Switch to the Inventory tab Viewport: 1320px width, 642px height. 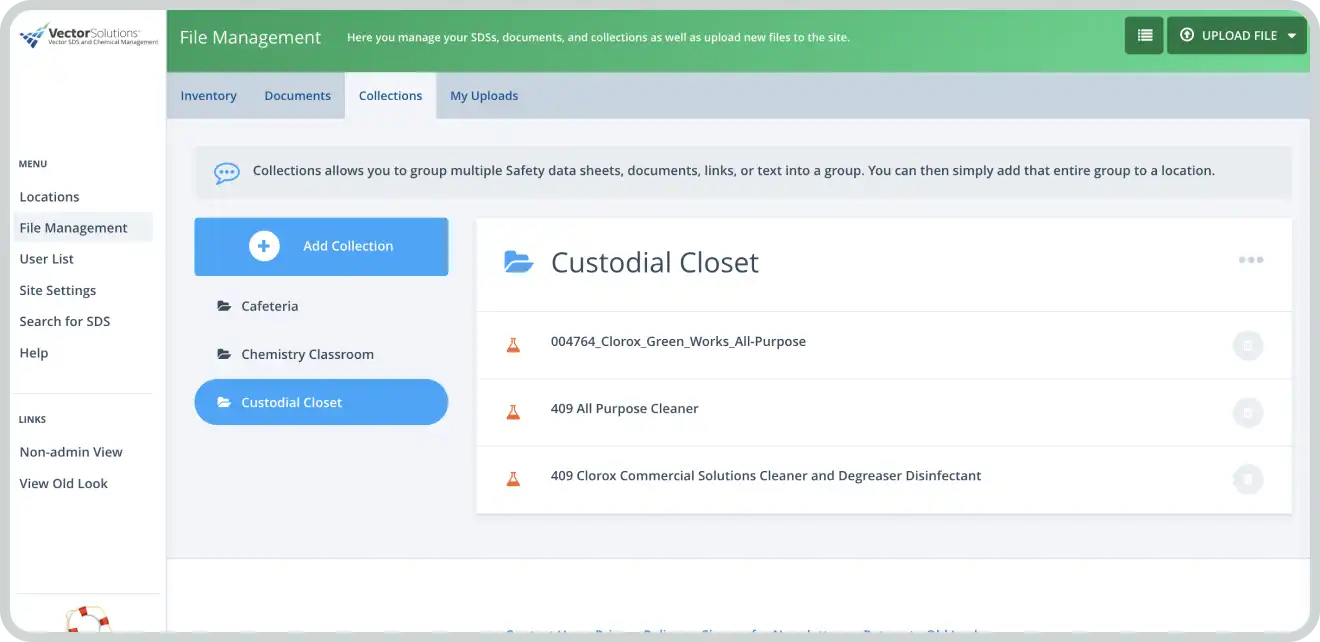coord(208,96)
